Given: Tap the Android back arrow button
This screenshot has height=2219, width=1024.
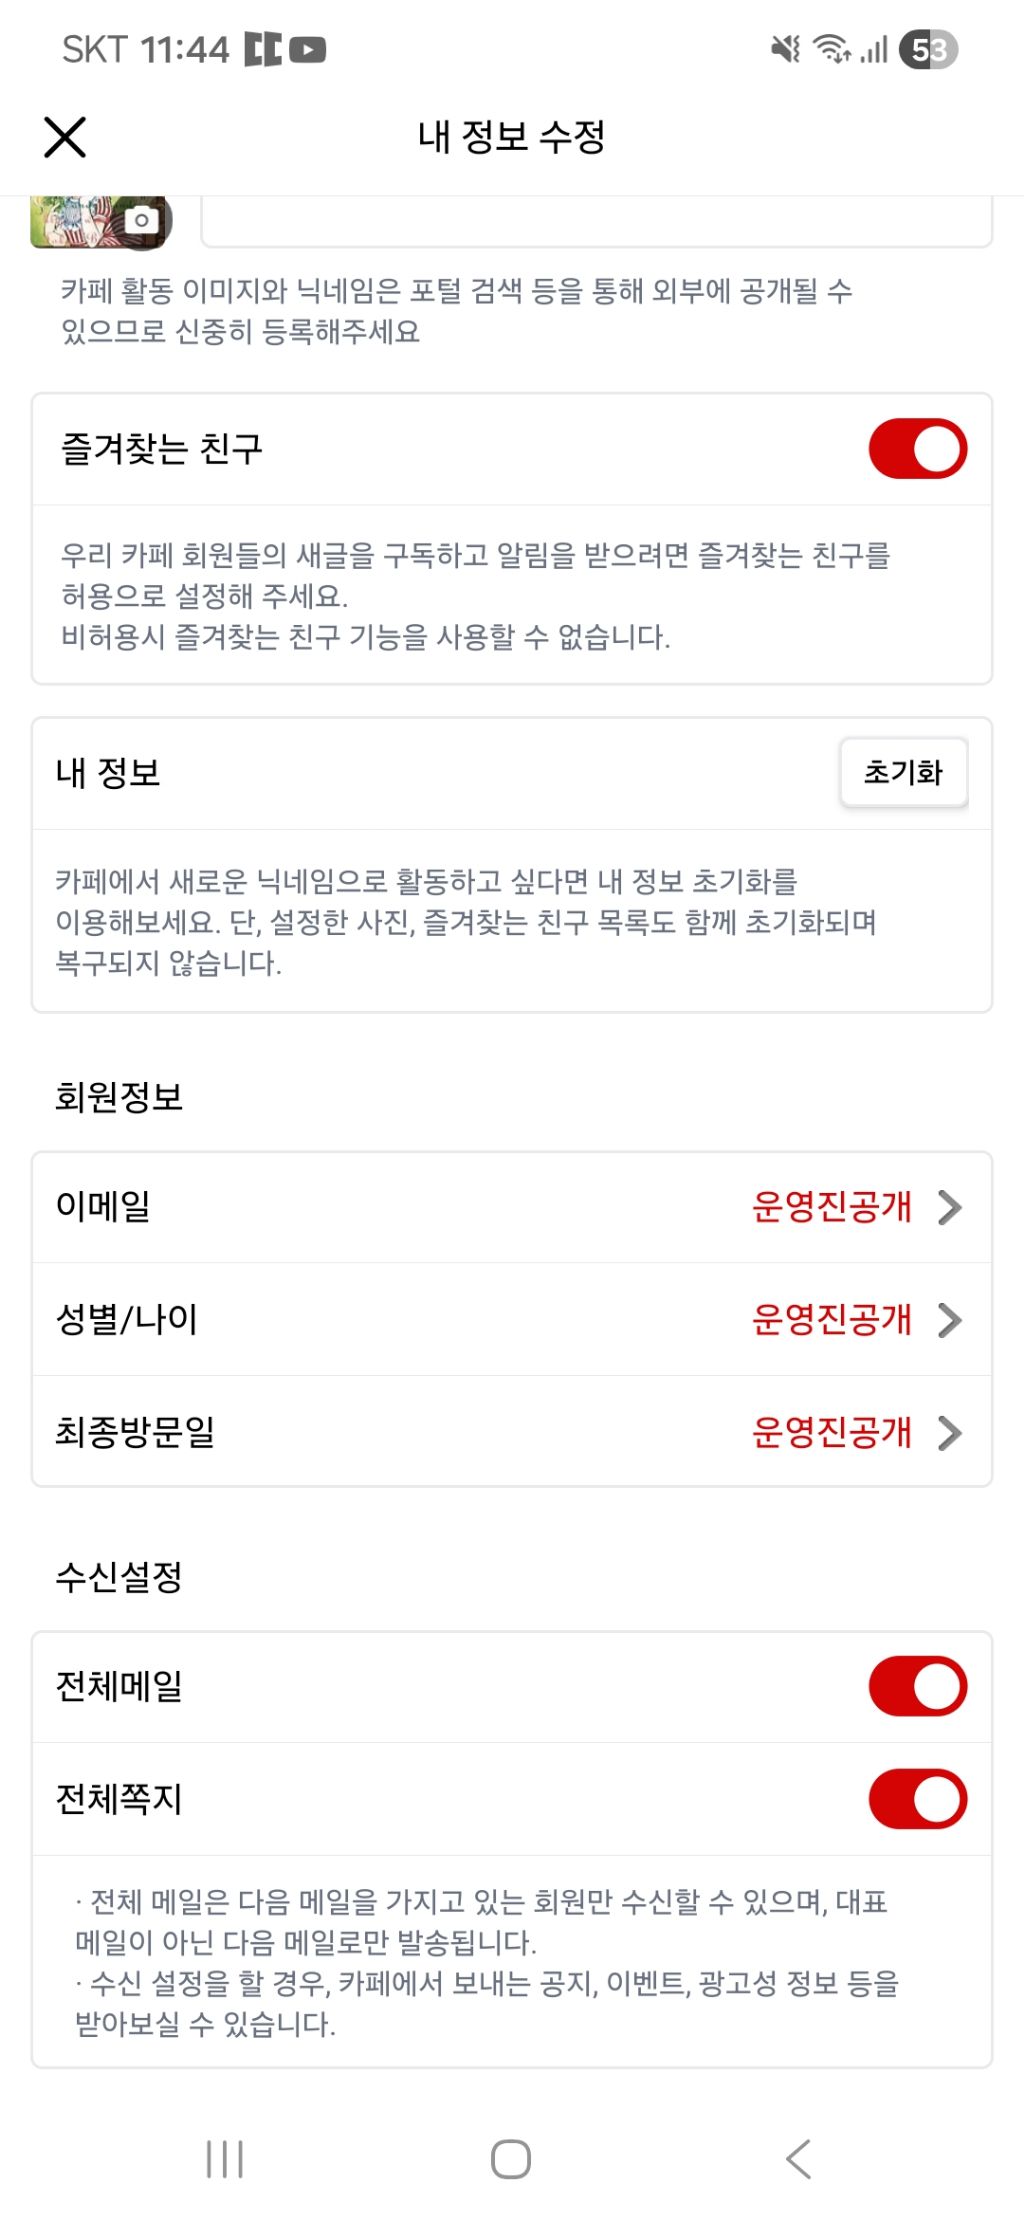Looking at the screenshot, I should tap(798, 2158).
